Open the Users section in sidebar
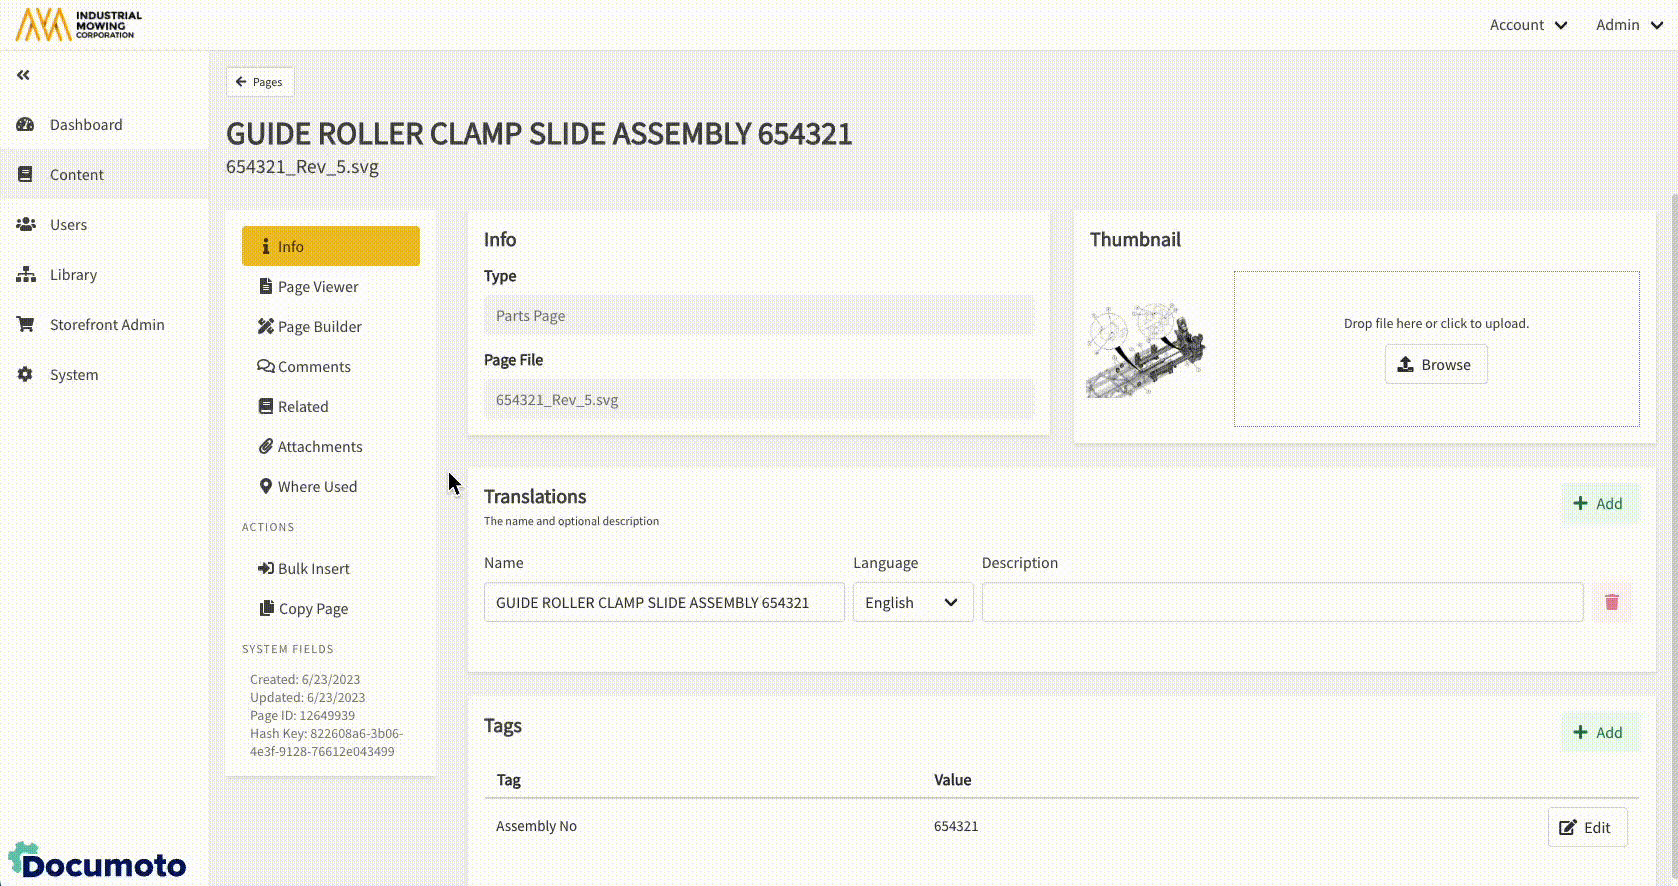 pos(68,225)
